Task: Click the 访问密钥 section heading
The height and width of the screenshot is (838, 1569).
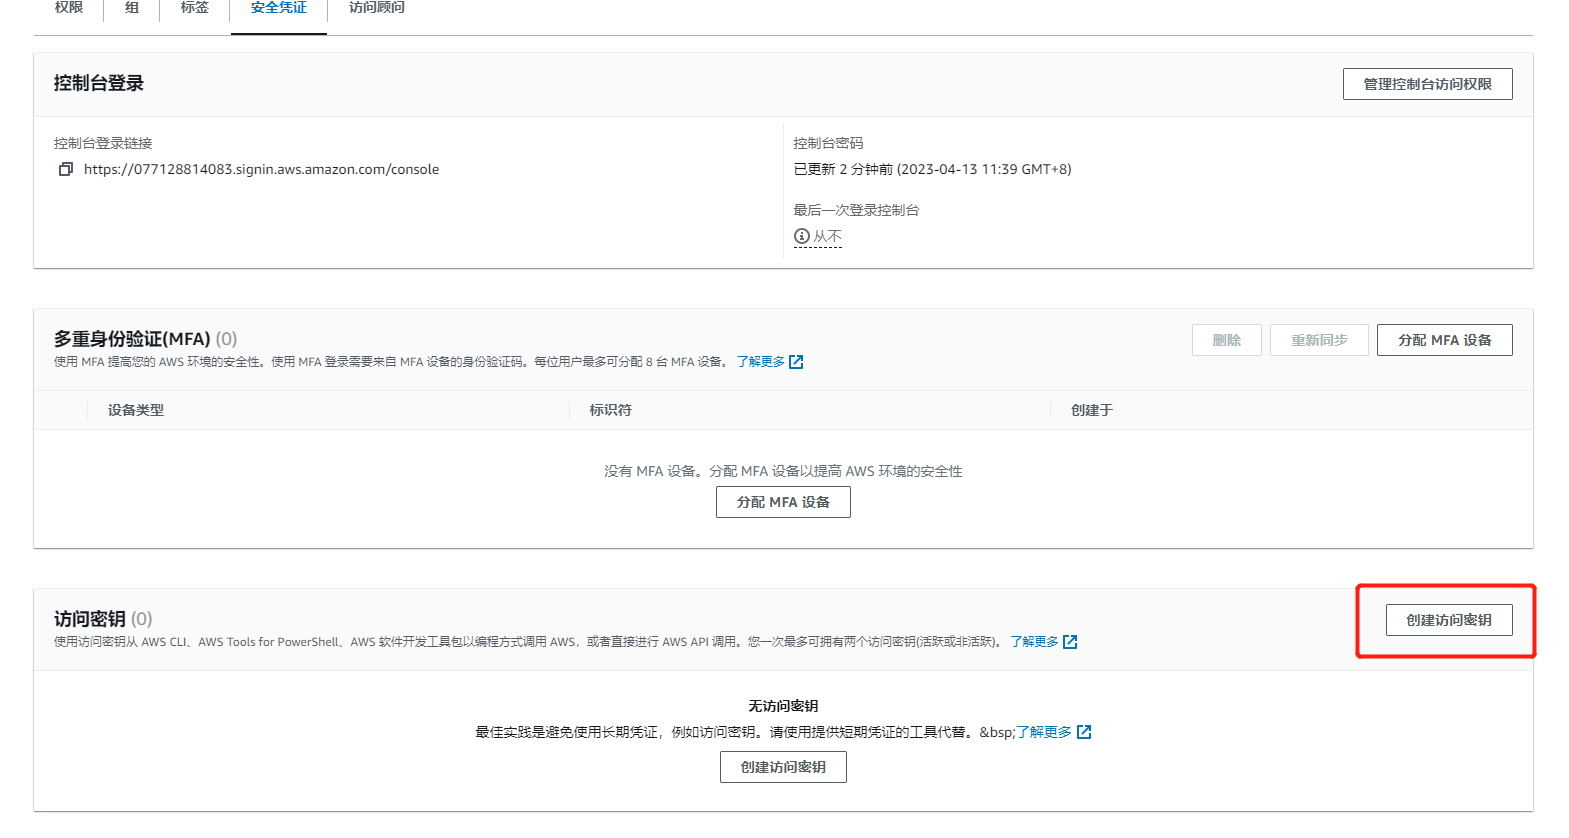Action: coord(90,619)
